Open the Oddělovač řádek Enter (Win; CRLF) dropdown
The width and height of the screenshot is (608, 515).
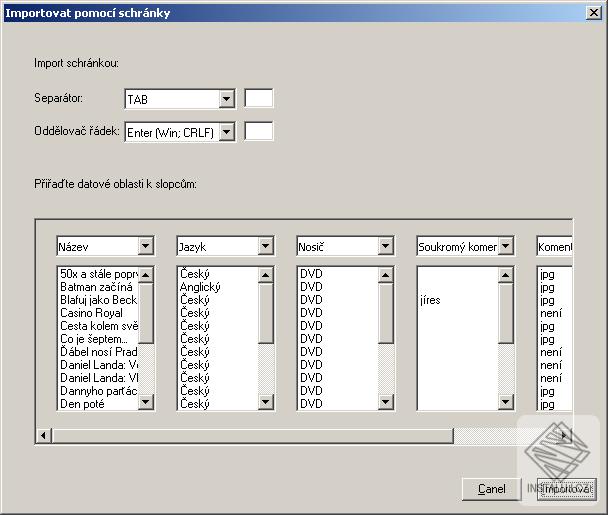(226, 132)
